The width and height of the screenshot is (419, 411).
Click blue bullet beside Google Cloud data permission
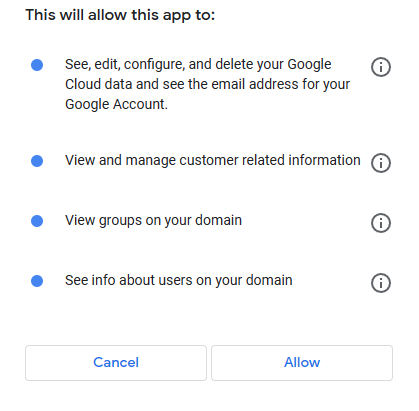(x=37, y=65)
